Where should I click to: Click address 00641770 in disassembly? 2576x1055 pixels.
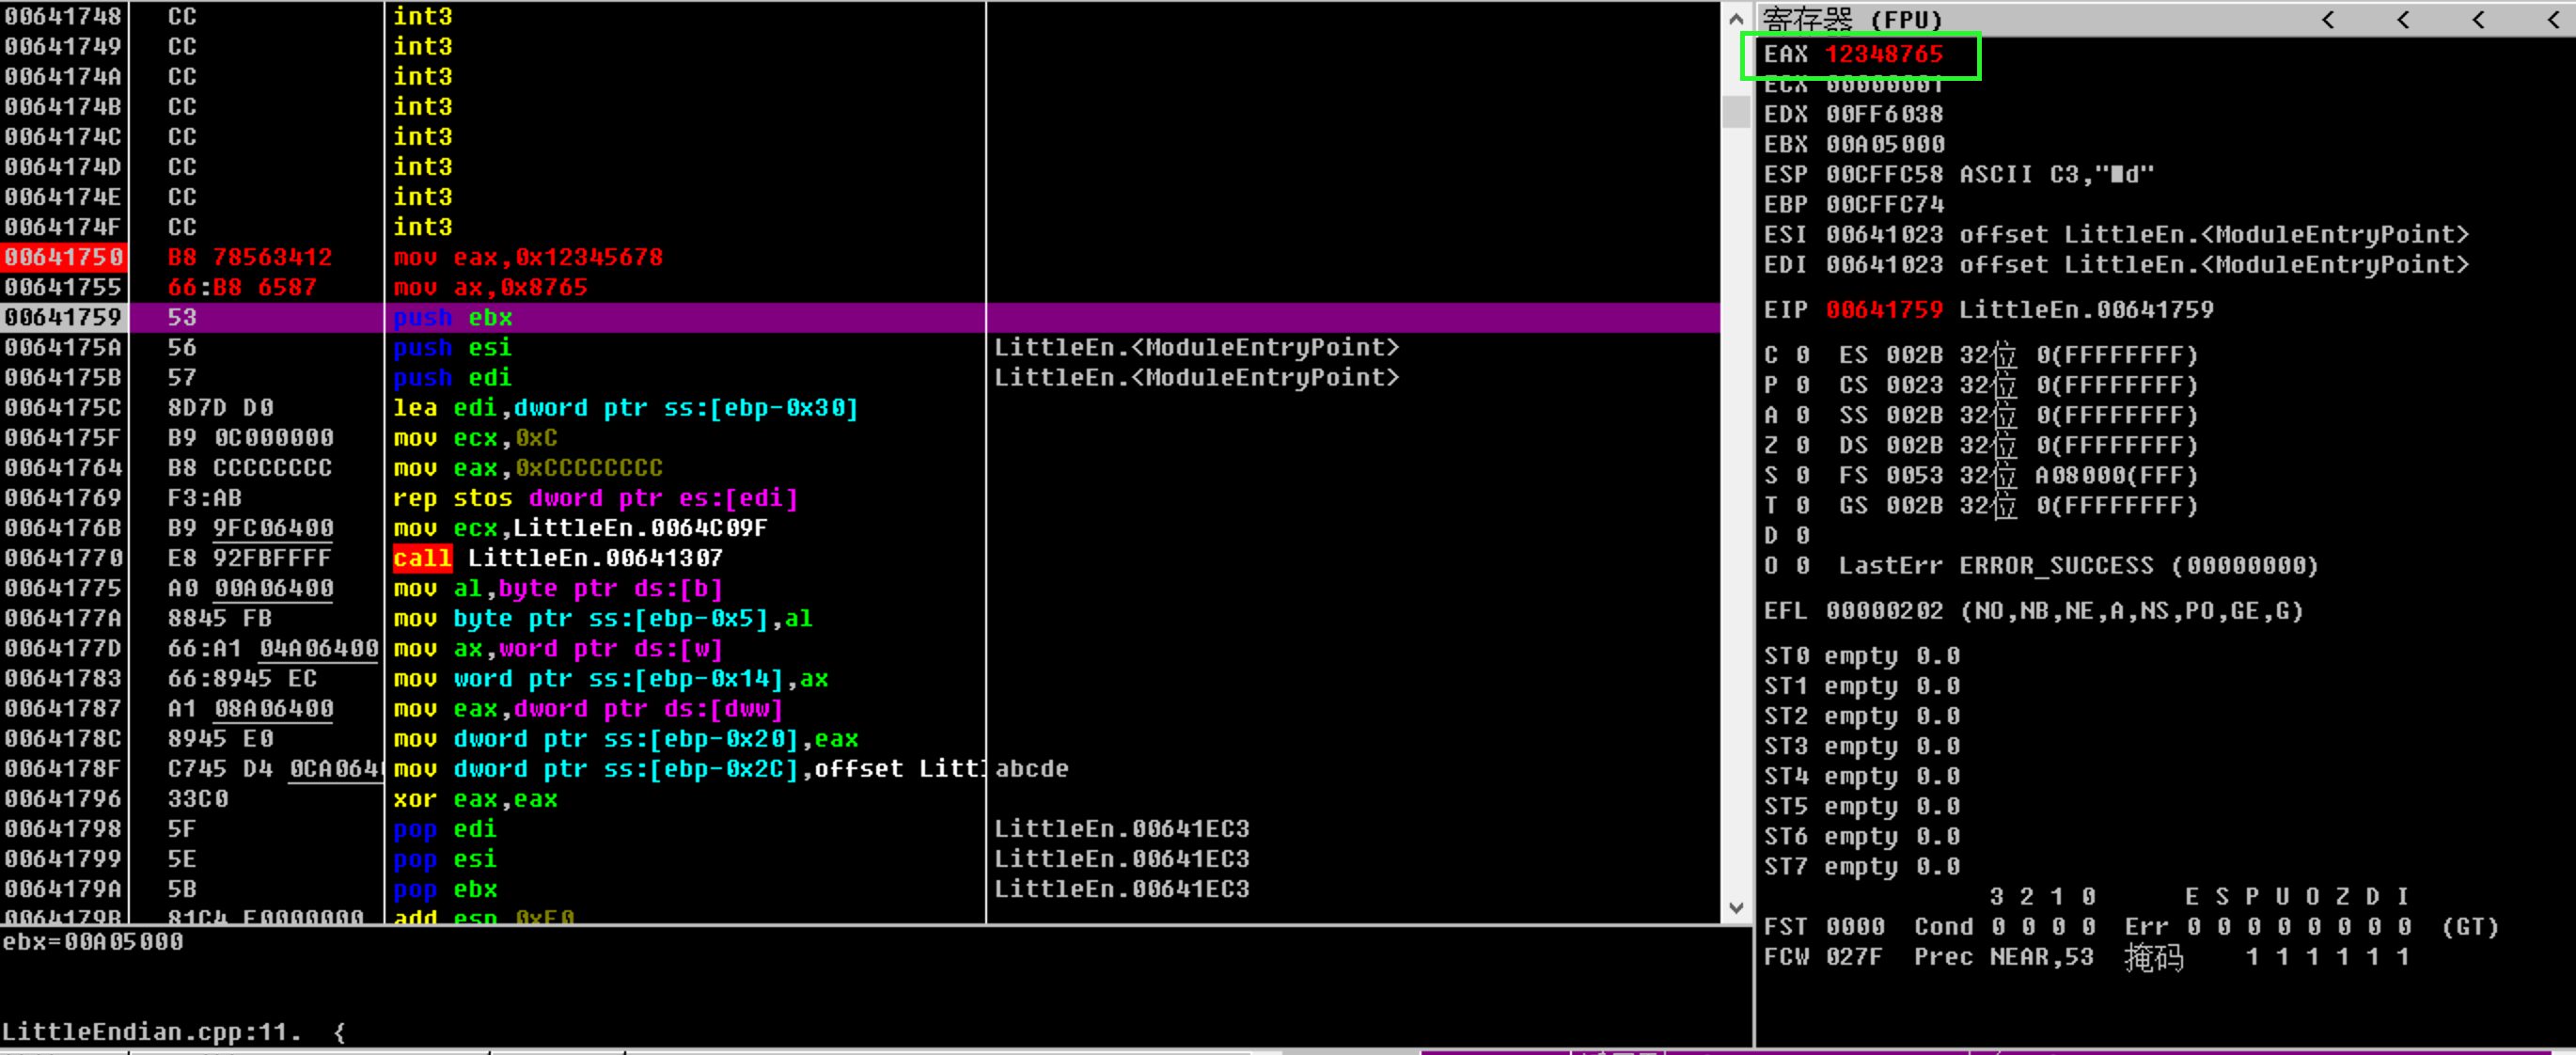coord(63,557)
